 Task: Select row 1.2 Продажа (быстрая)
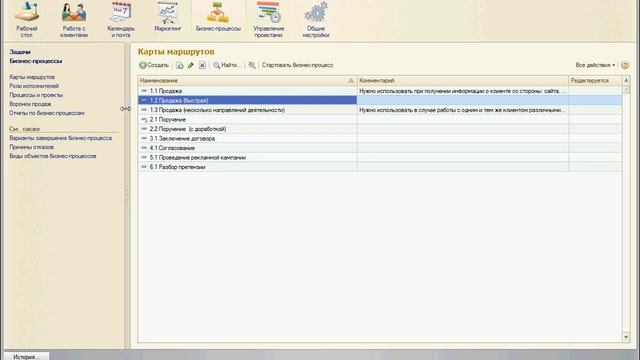pos(380,100)
